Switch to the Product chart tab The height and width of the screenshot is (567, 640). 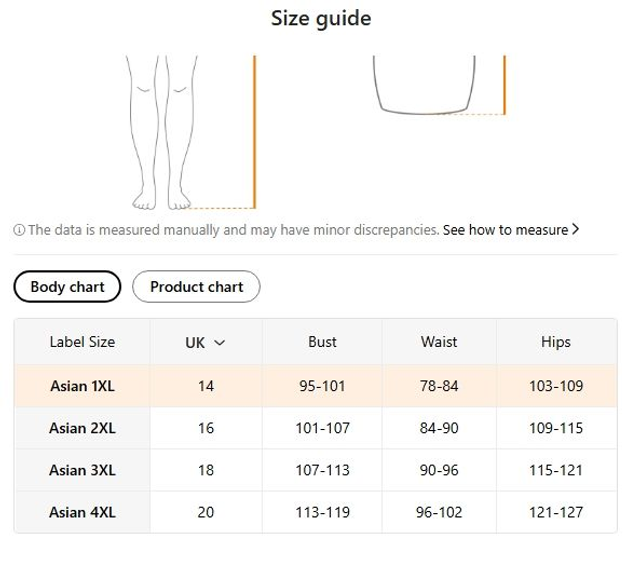pyautogui.click(x=196, y=287)
